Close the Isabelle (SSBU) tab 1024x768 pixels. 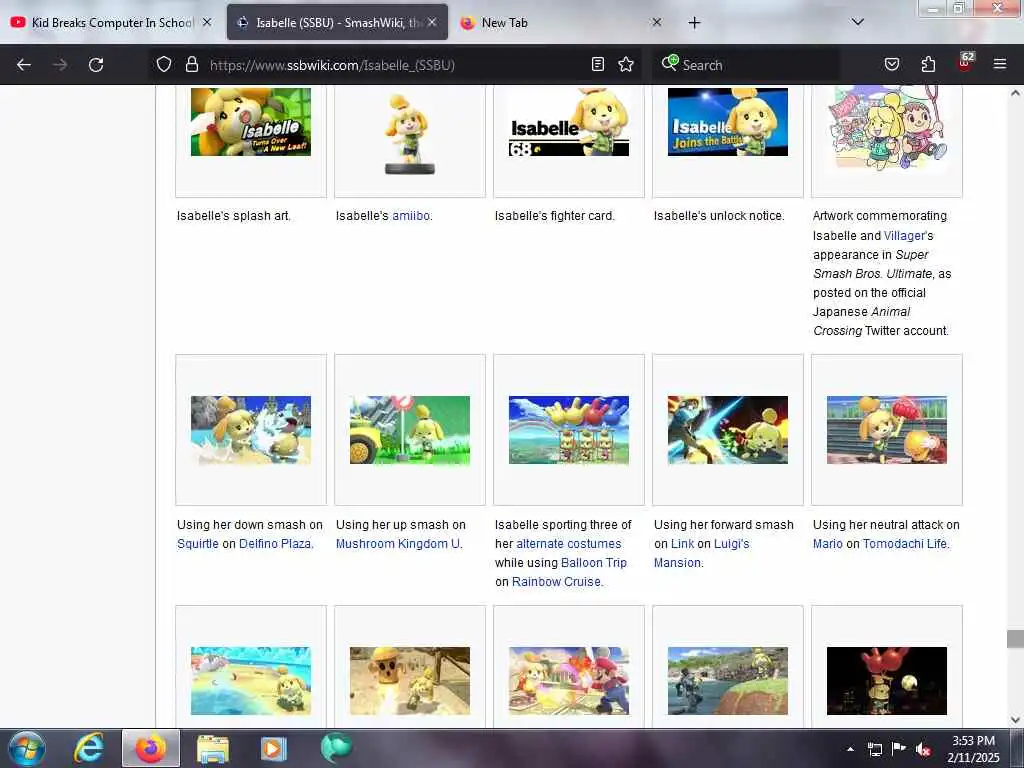coord(432,22)
